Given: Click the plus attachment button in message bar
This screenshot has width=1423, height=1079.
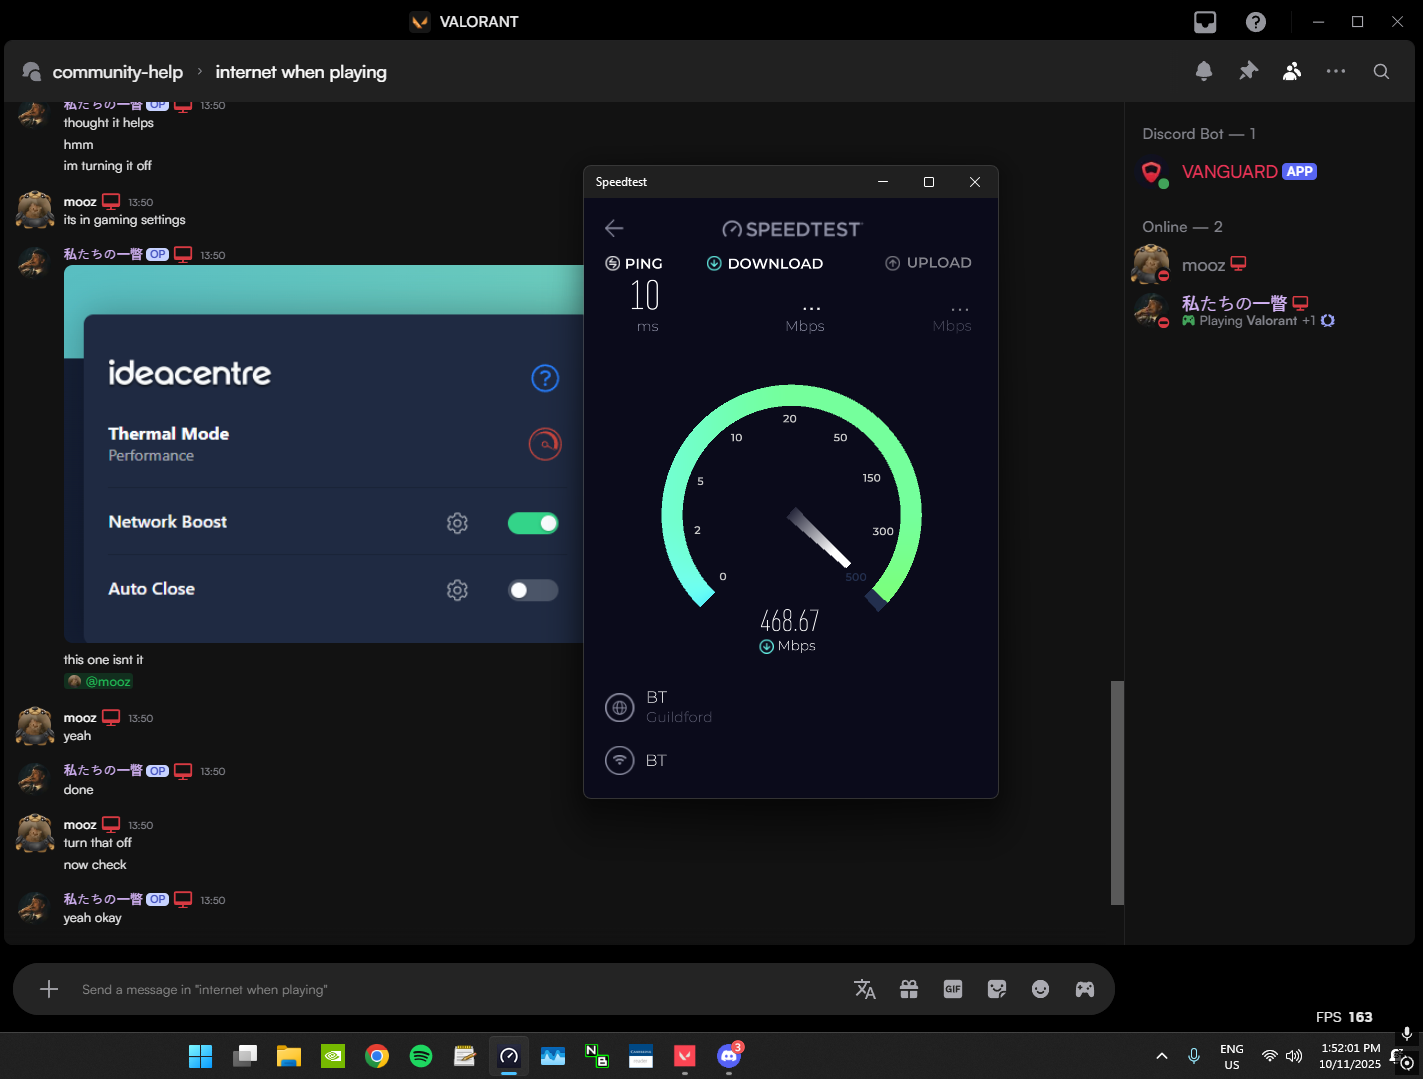Looking at the screenshot, I should [49, 989].
